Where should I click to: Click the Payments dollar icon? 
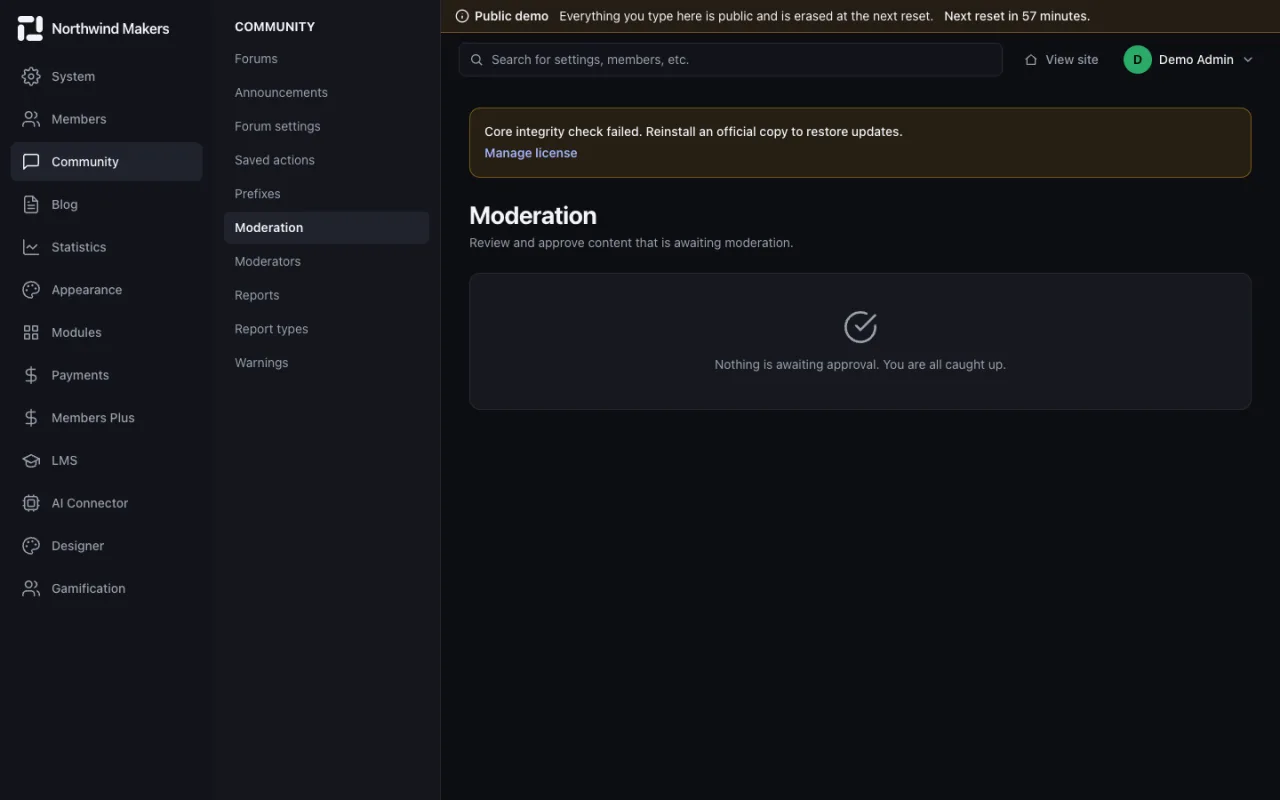(31, 375)
